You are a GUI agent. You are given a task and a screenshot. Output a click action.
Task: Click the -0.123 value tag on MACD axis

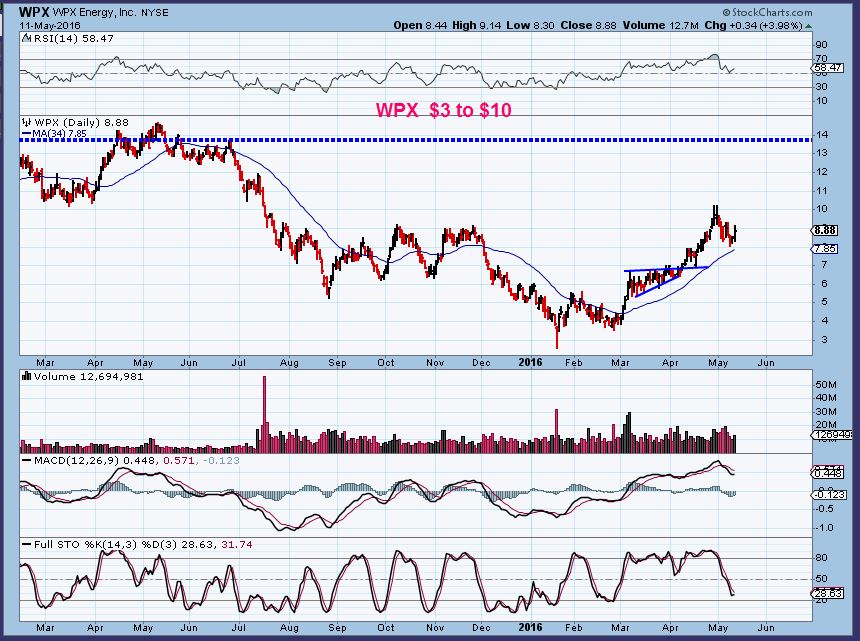pos(828,495)
